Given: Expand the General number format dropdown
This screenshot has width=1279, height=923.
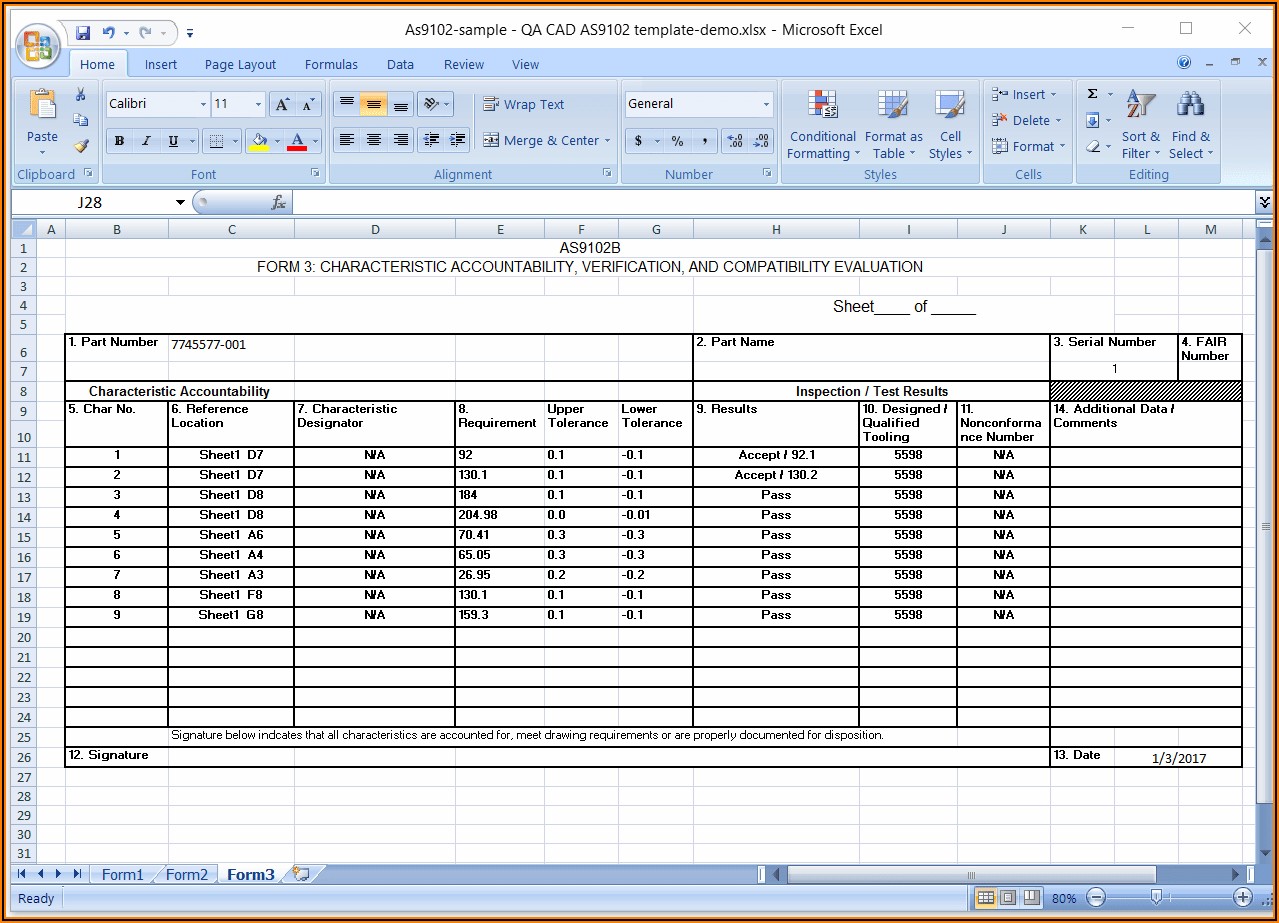Looking at the screenshot, I should click(766, 104).
